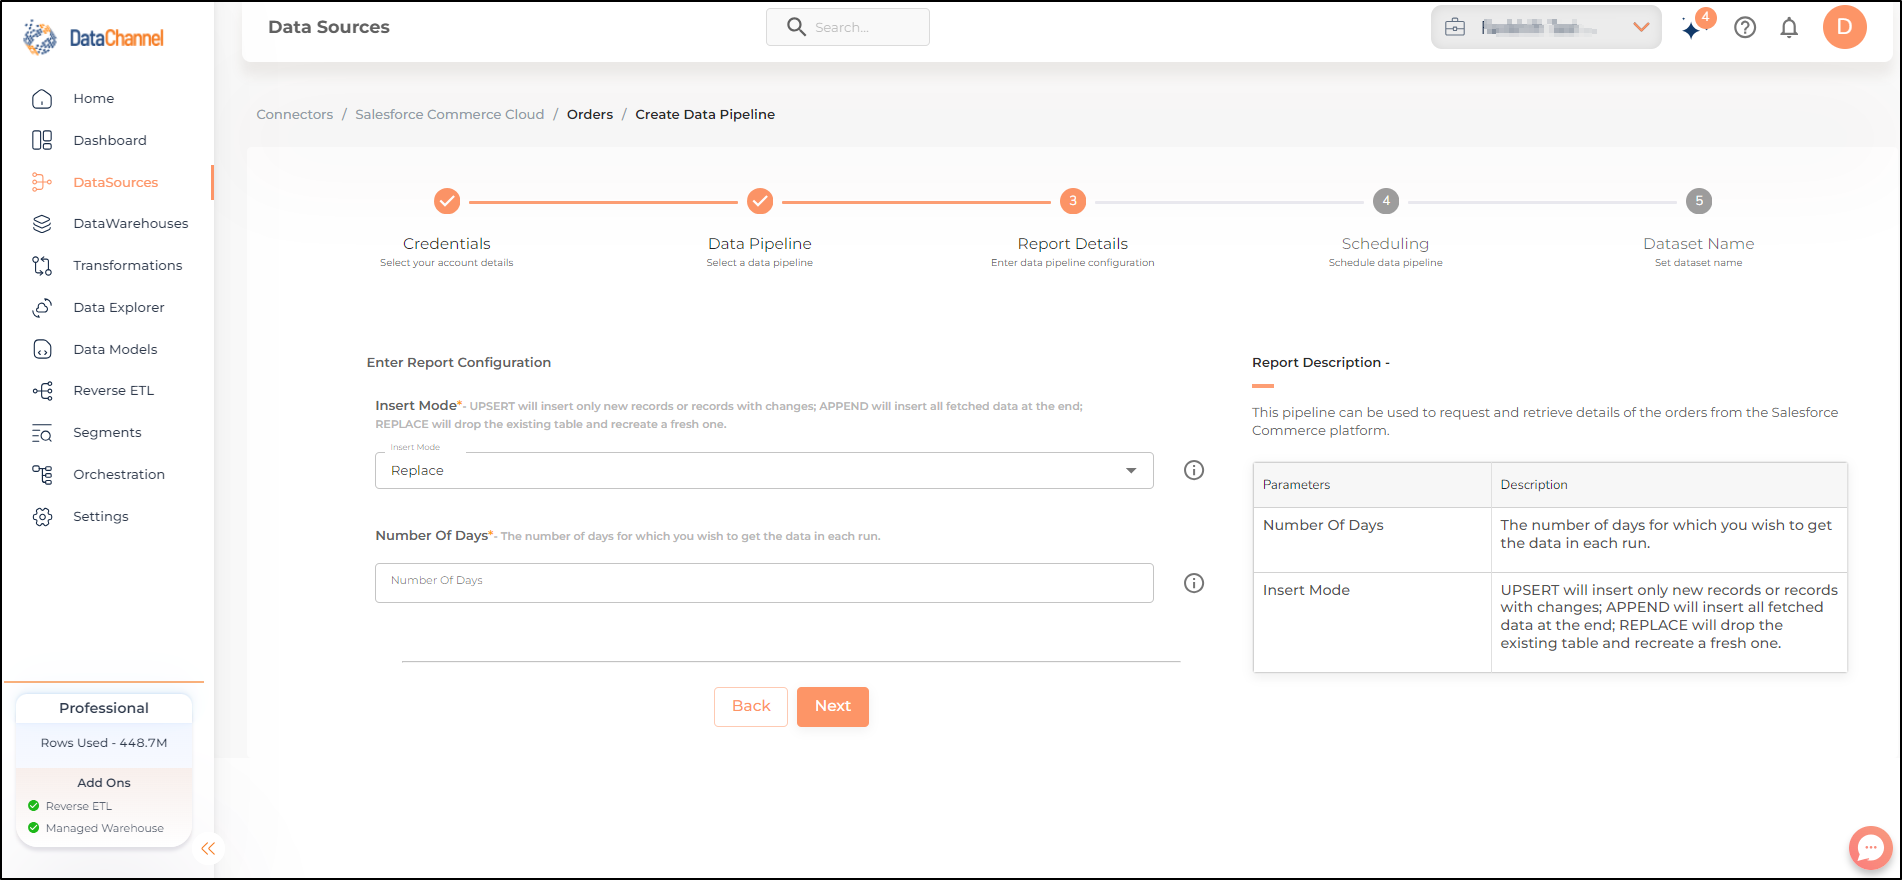The image size is (1902, 880).
Task: Open the Orders breadcrumb link
Action: coord(590,114)
